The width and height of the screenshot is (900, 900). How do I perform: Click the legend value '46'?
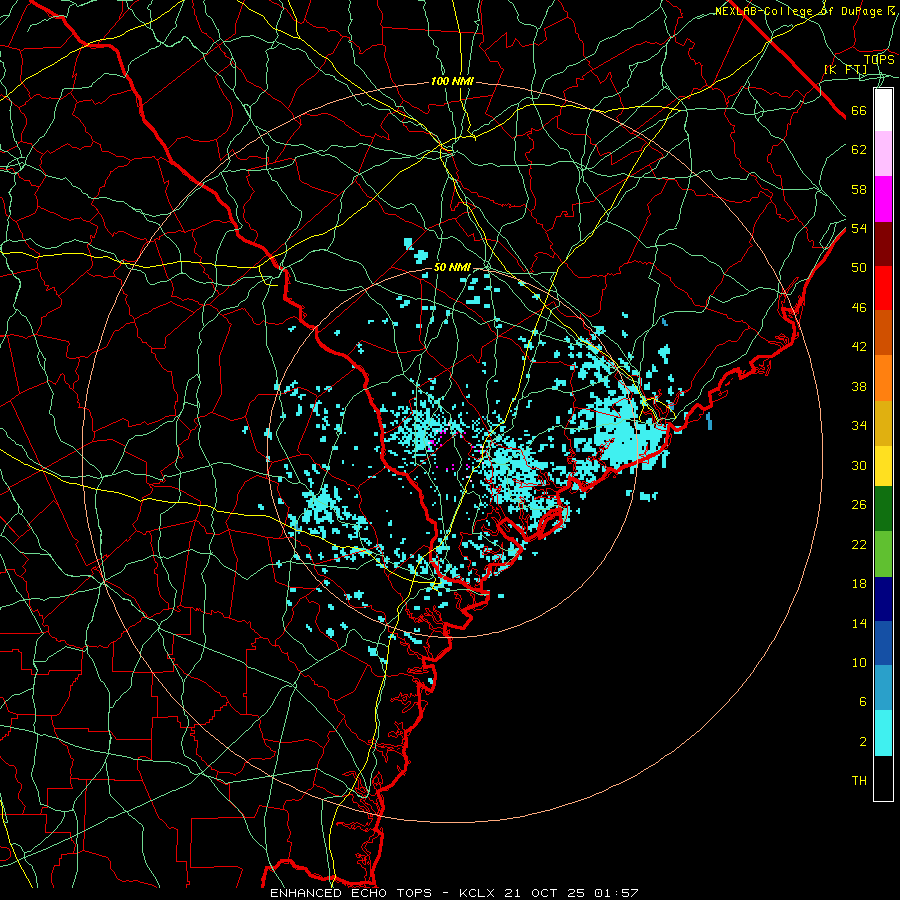click(x=859, y=308)
